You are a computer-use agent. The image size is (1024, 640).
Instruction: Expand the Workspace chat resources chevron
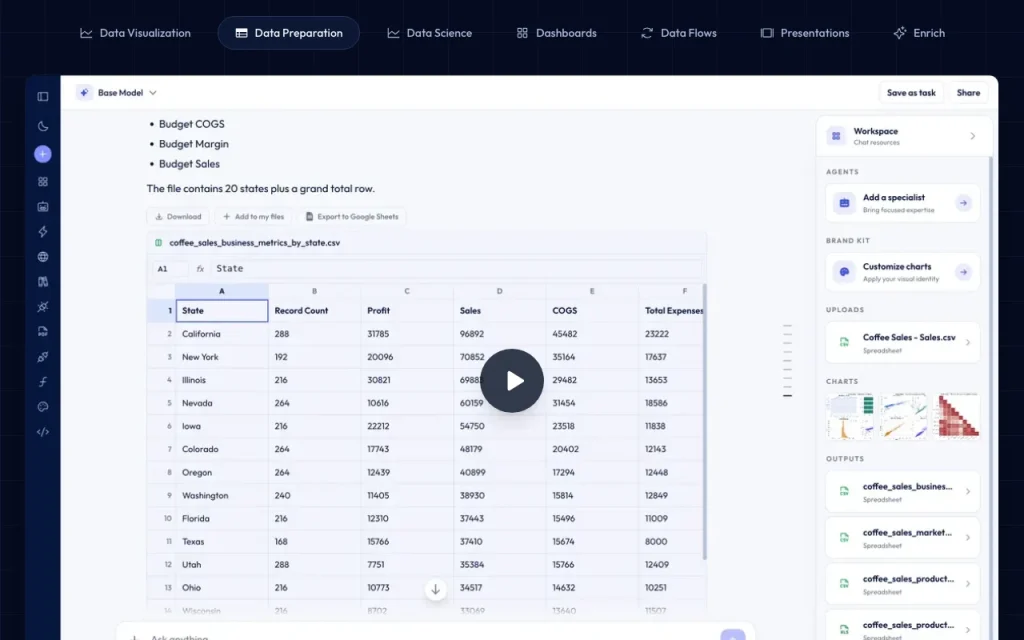(x=972, y=136)
